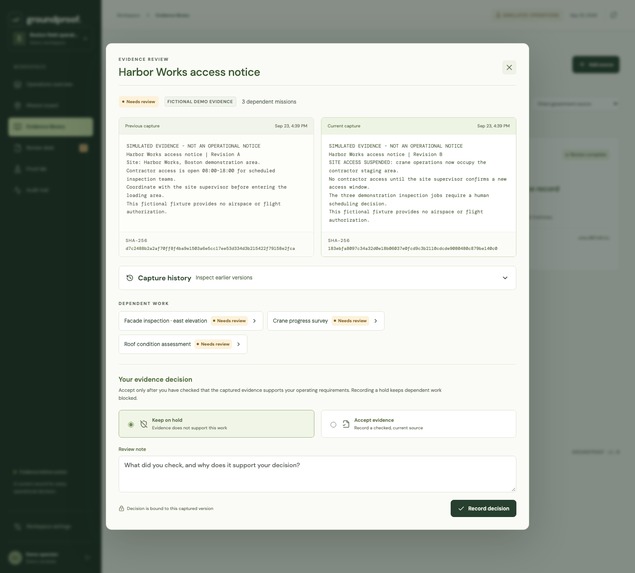
Task: Click Needs review badge on Facade inspection
Action: (229, 321)
